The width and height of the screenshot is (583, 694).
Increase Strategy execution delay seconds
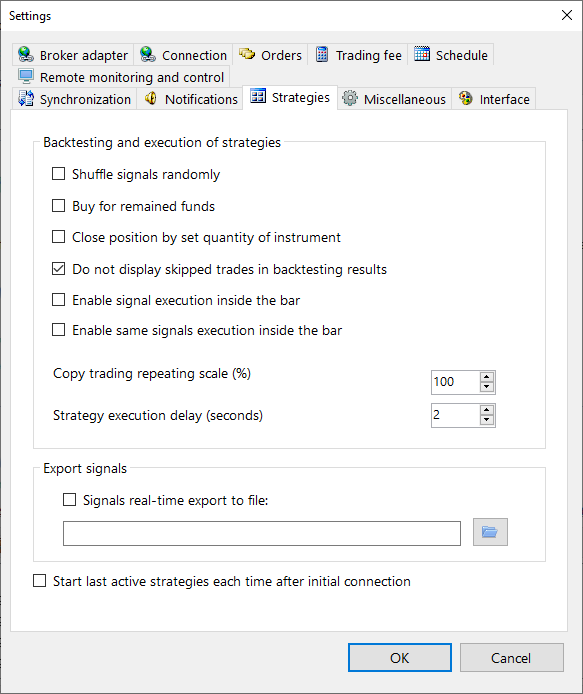[x=486, y=410]
